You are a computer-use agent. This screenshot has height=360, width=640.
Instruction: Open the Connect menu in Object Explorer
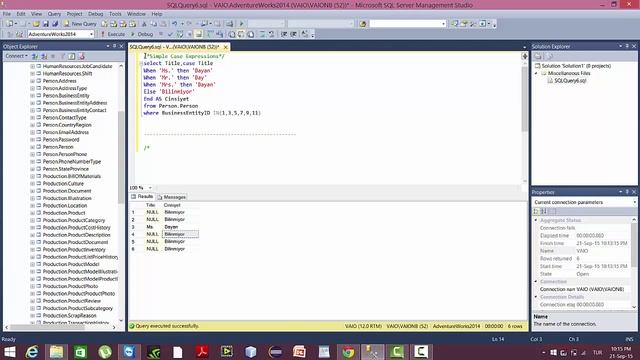pos(16,56)
